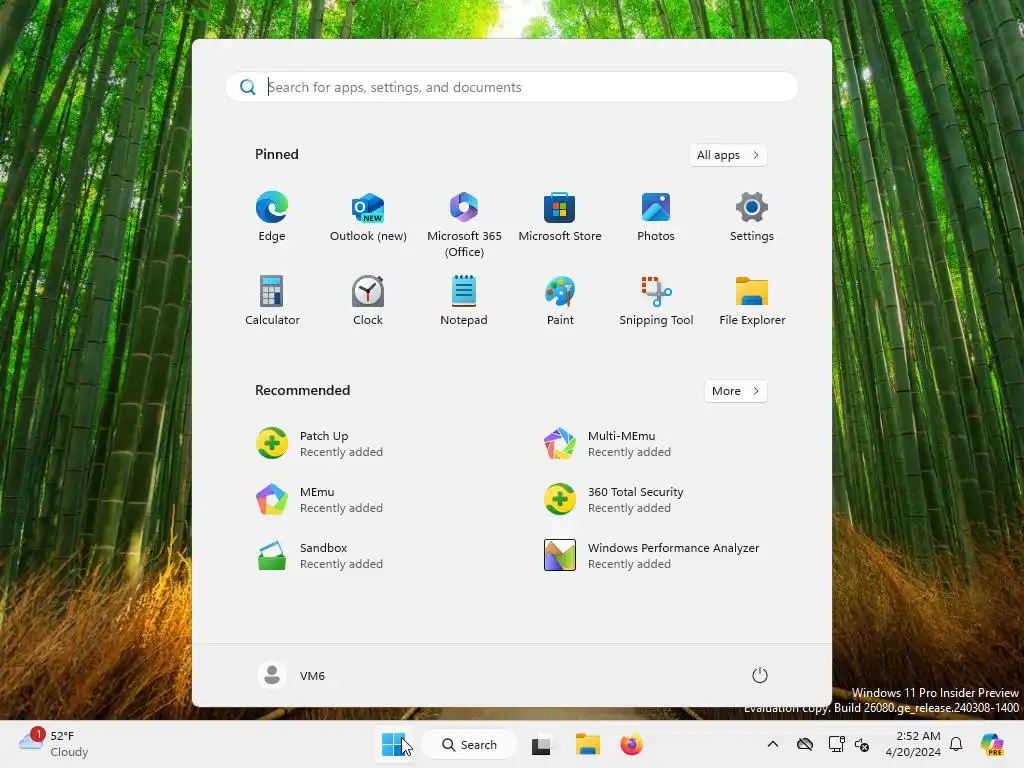The image size is (1024, 768).
Task: Launch the Snipping Tool
Action: click(x=656, y=300)
